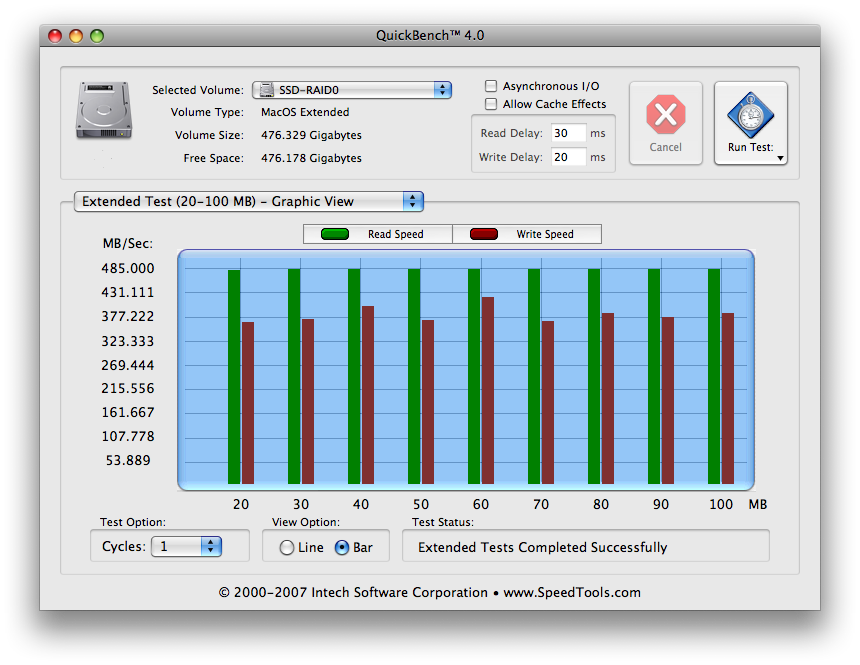Click the red write bar at 60 MB

(488, 391)
